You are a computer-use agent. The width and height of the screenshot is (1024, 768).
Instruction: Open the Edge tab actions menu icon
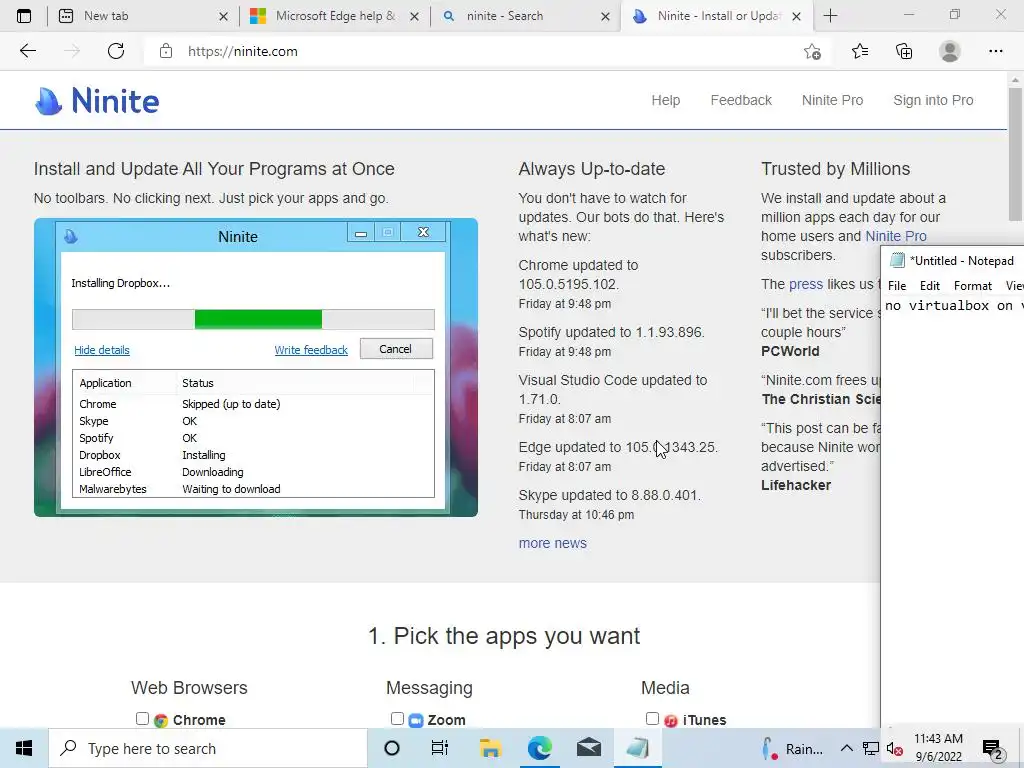click(24, 16)
